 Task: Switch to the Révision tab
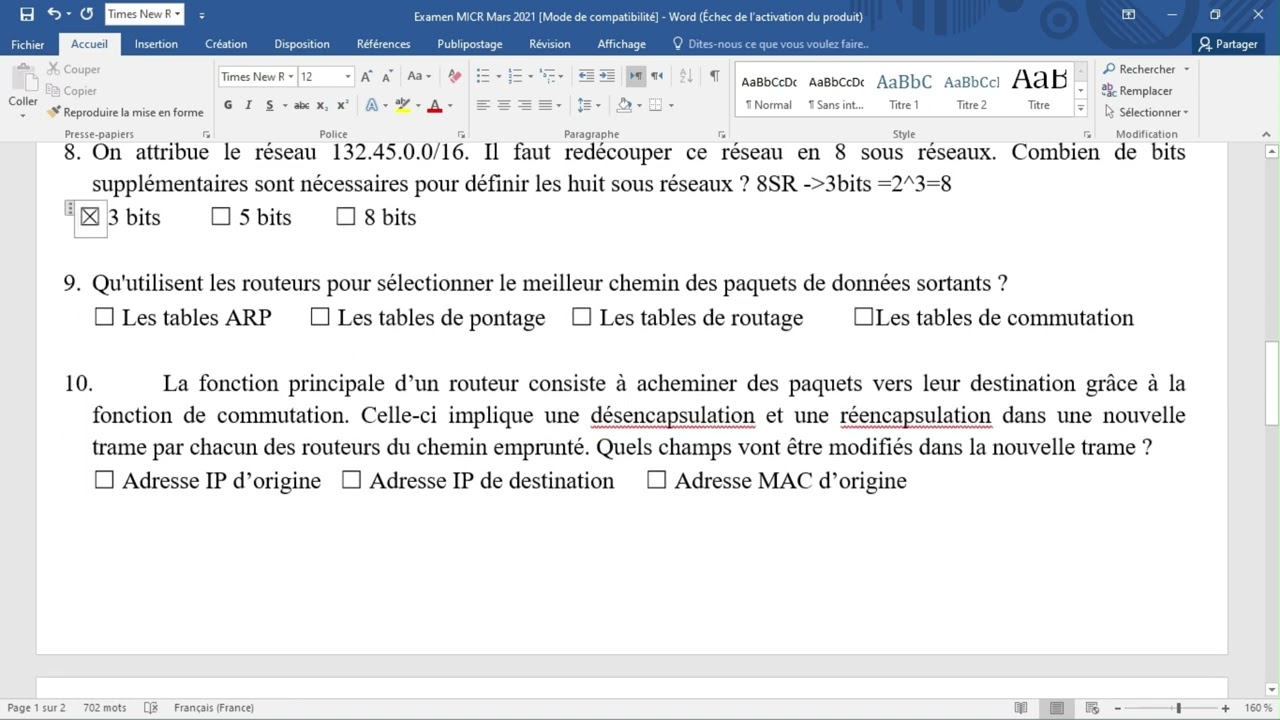[550, 44]
